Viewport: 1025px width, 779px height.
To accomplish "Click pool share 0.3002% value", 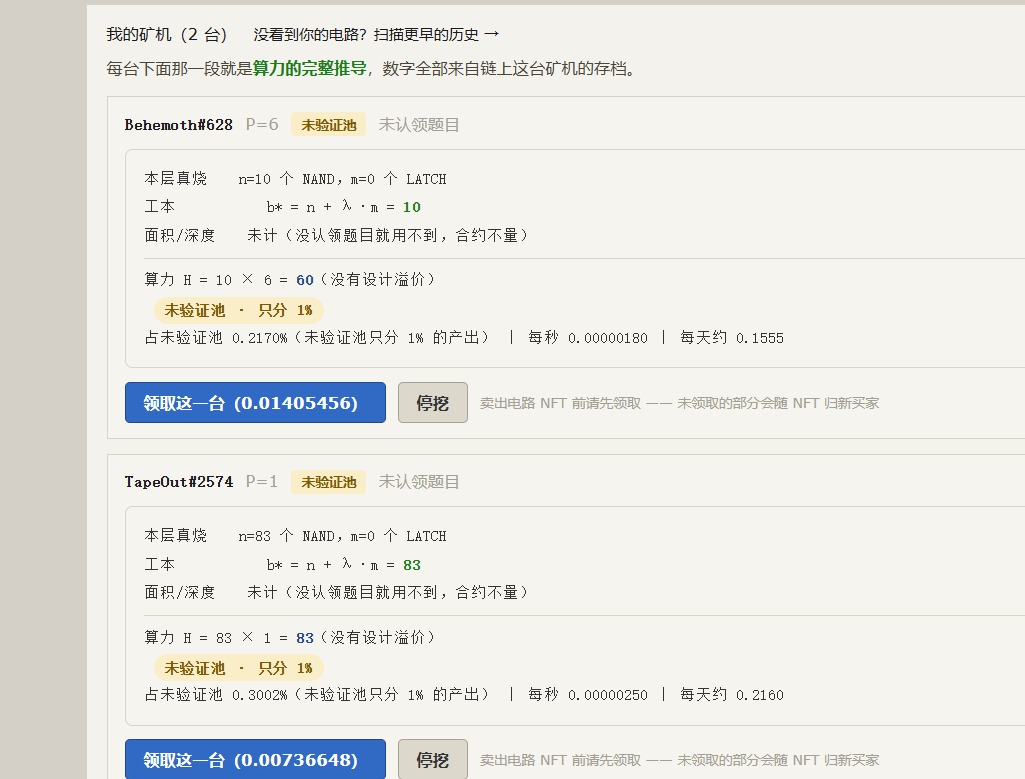I will point(260,695).
